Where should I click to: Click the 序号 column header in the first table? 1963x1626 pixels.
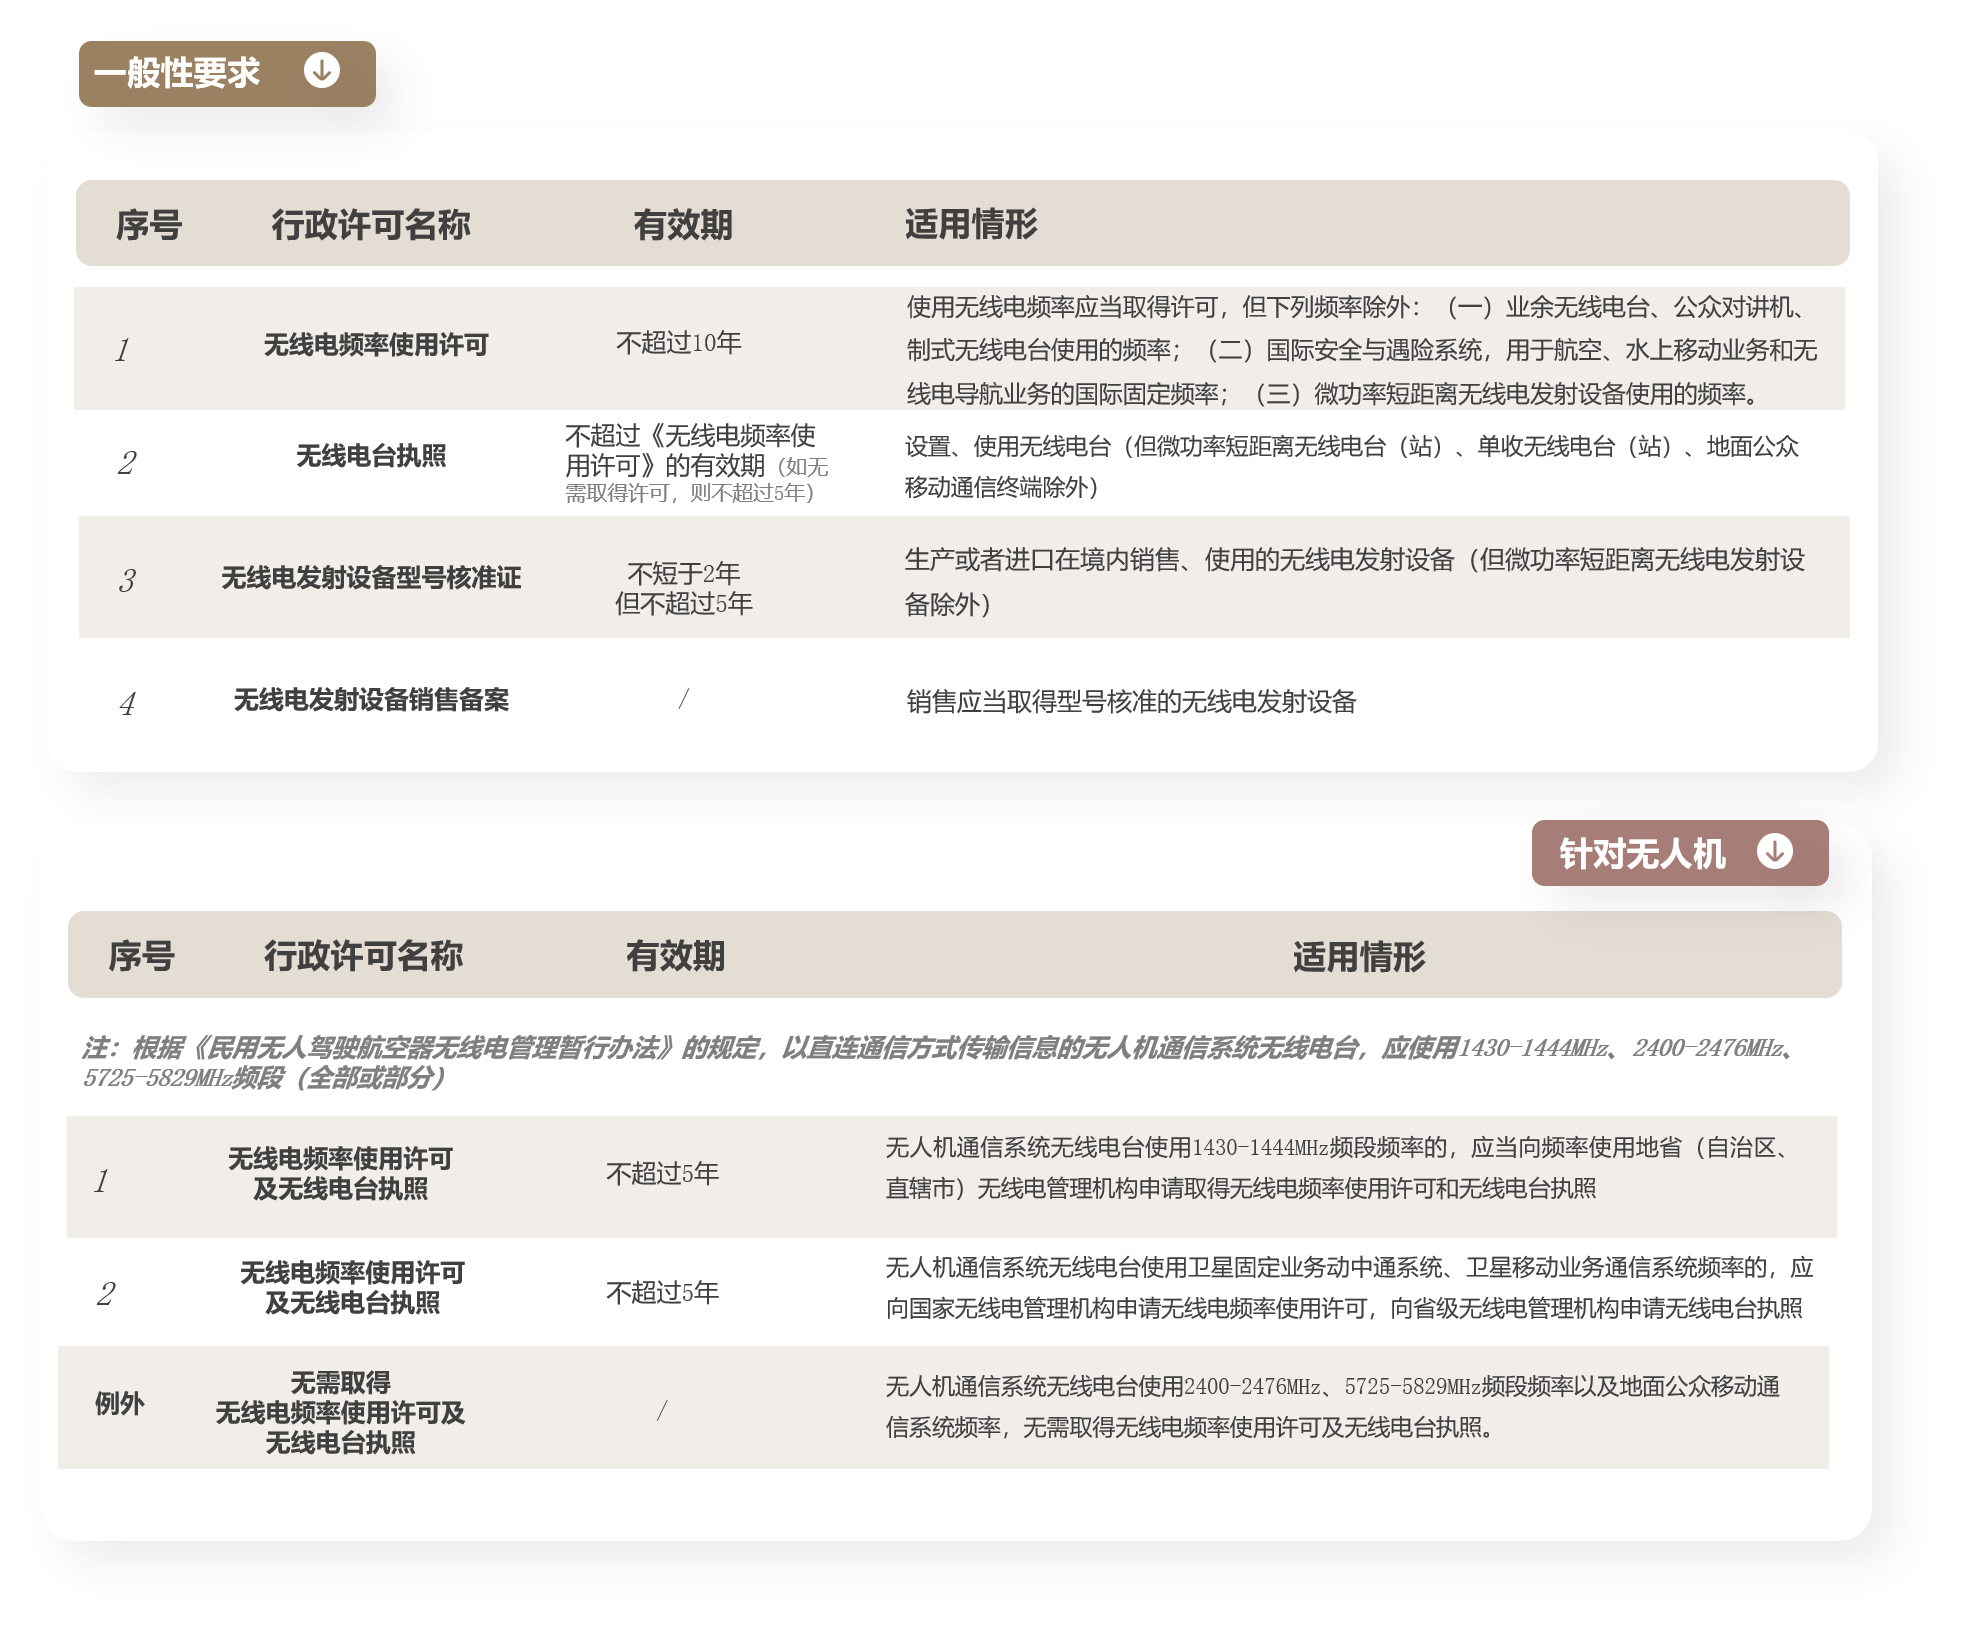click(x=150, y=226)
